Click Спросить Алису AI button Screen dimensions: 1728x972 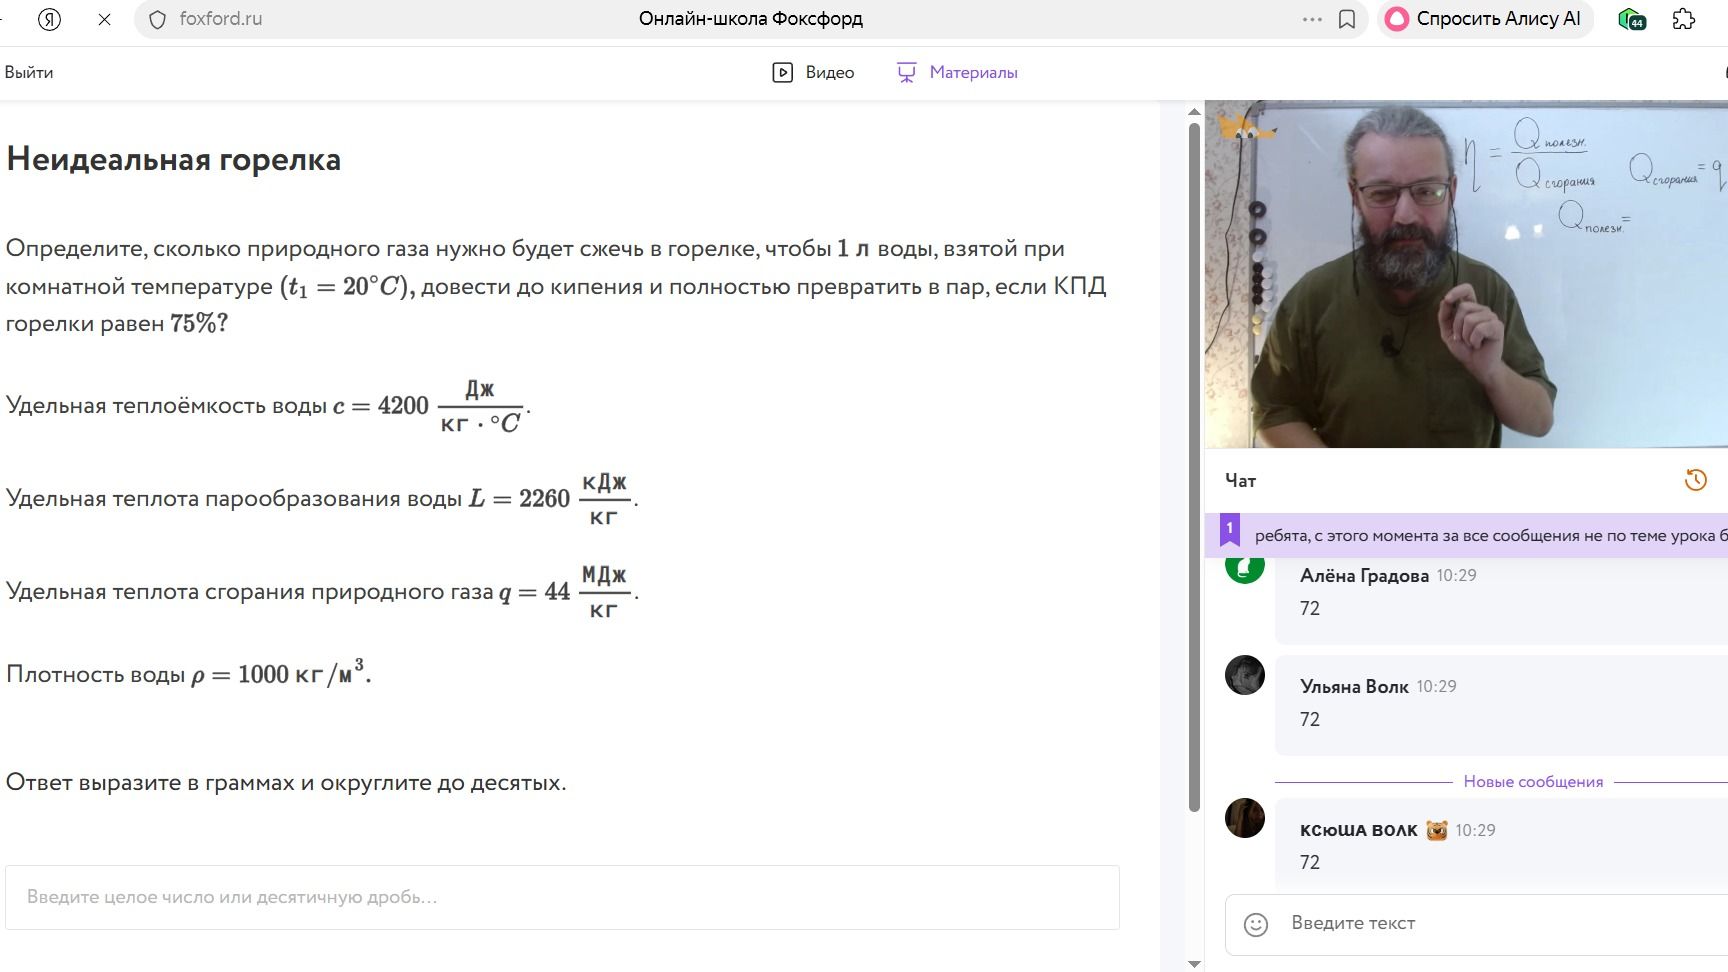pos(1484,19)
